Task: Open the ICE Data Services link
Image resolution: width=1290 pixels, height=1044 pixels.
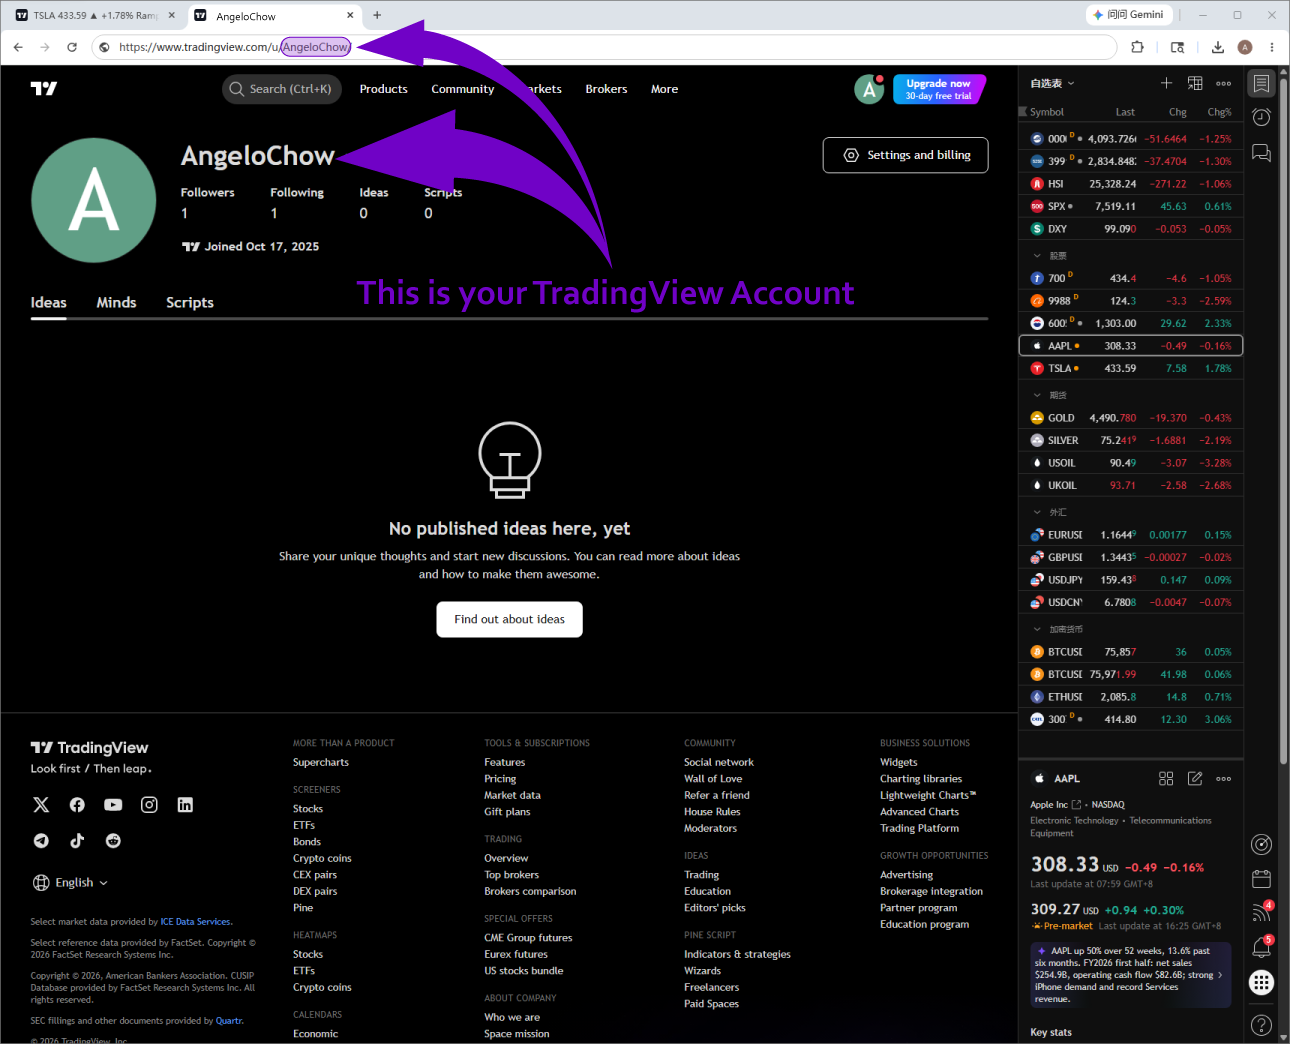Action: [196, 922]
